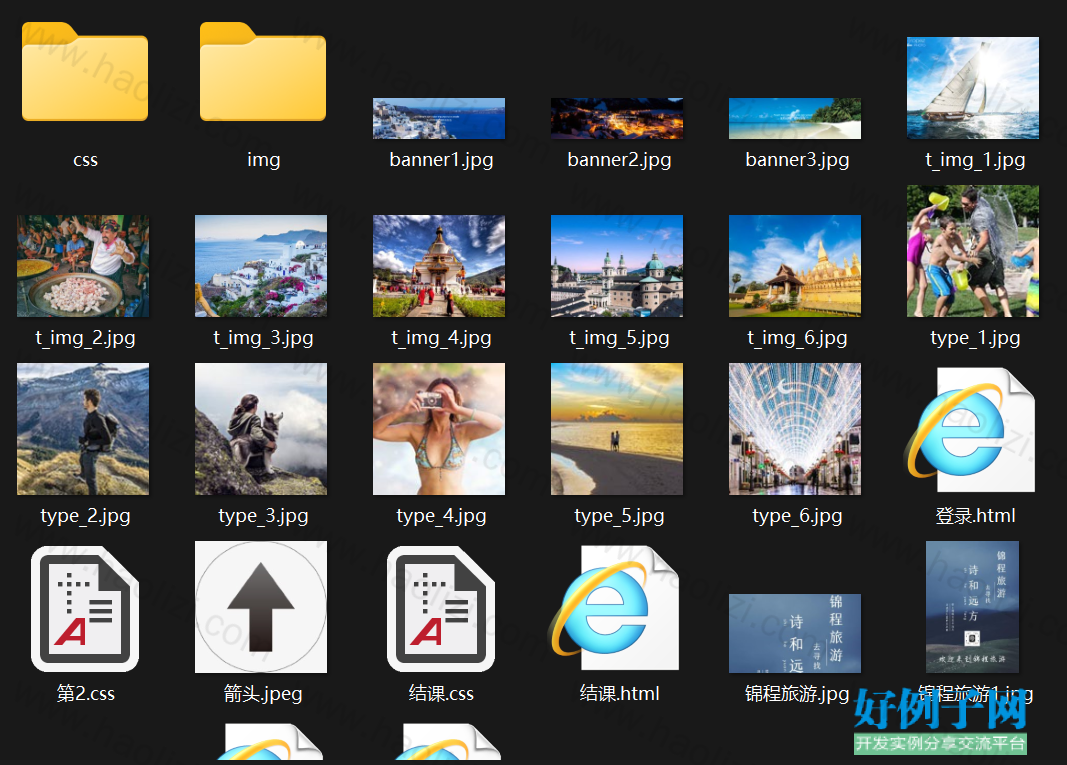Click the 结课.css file name
The image size is (1067, 765).
(441, 694)
